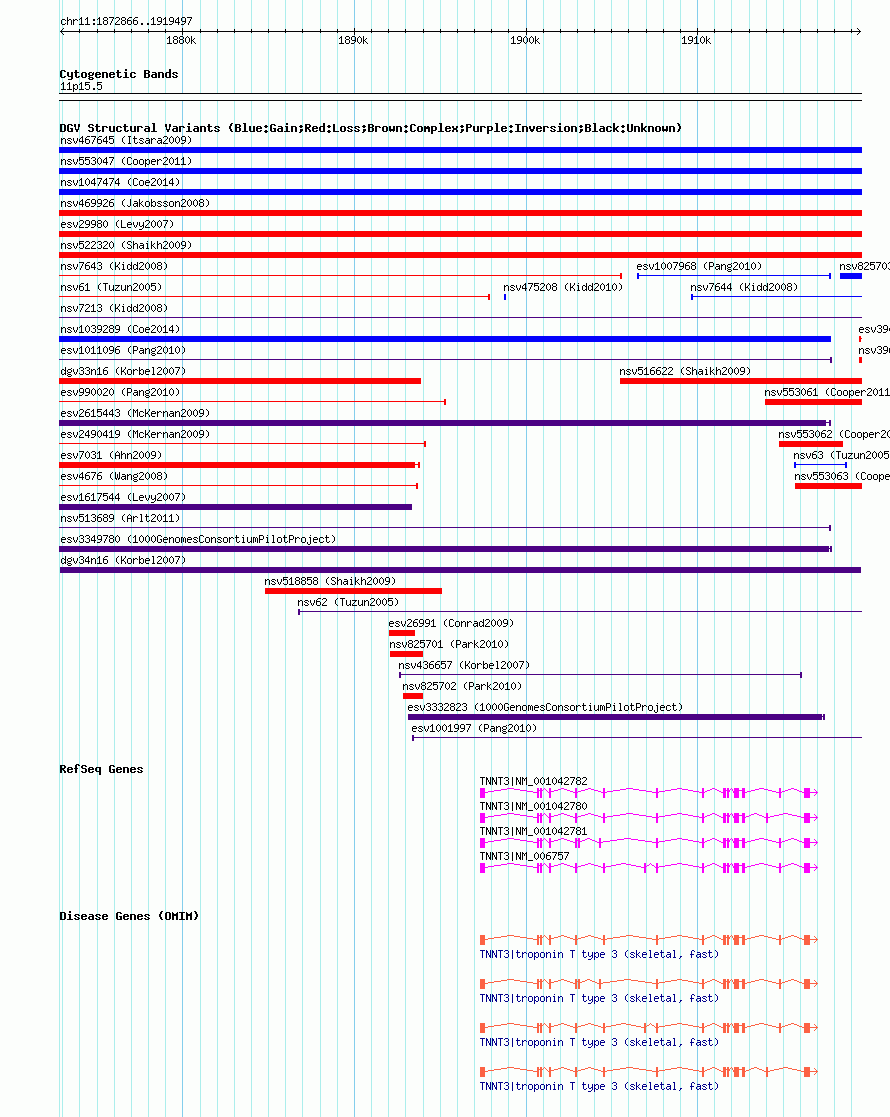This screenshot has width=890, height=1117.
Task: Select the Cytogenetic Bands track title
Action: coord(119,74)
